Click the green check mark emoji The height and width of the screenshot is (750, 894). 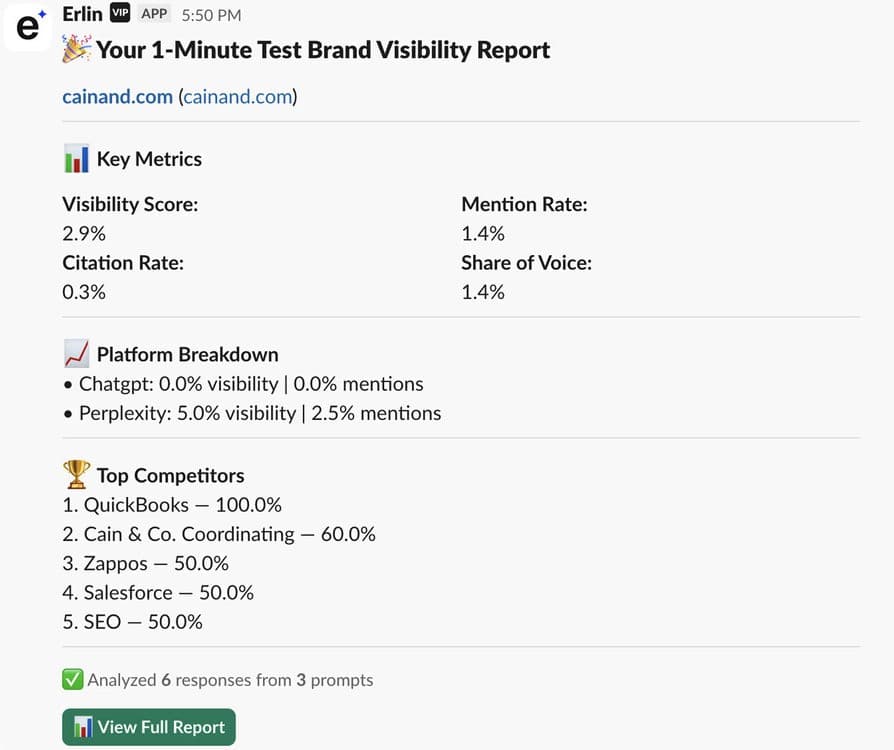tap(72, 679)
